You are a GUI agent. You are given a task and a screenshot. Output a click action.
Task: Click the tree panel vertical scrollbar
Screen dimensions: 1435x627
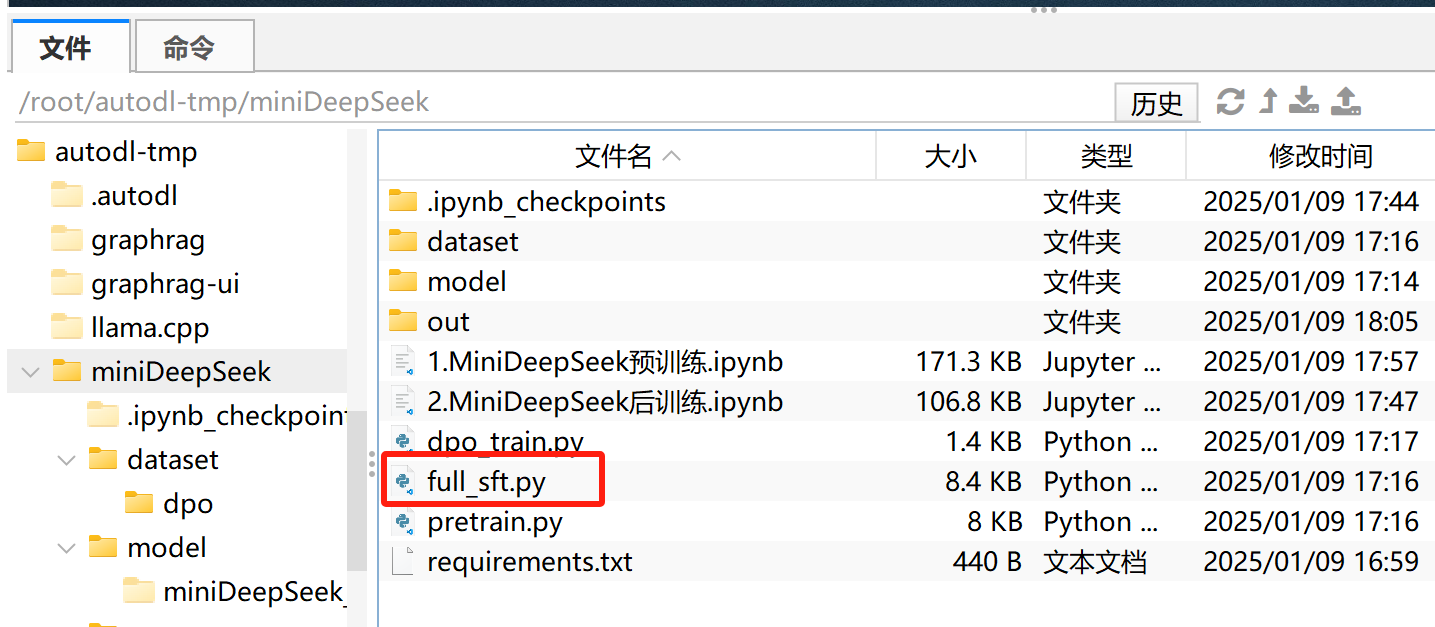point(356,490)
